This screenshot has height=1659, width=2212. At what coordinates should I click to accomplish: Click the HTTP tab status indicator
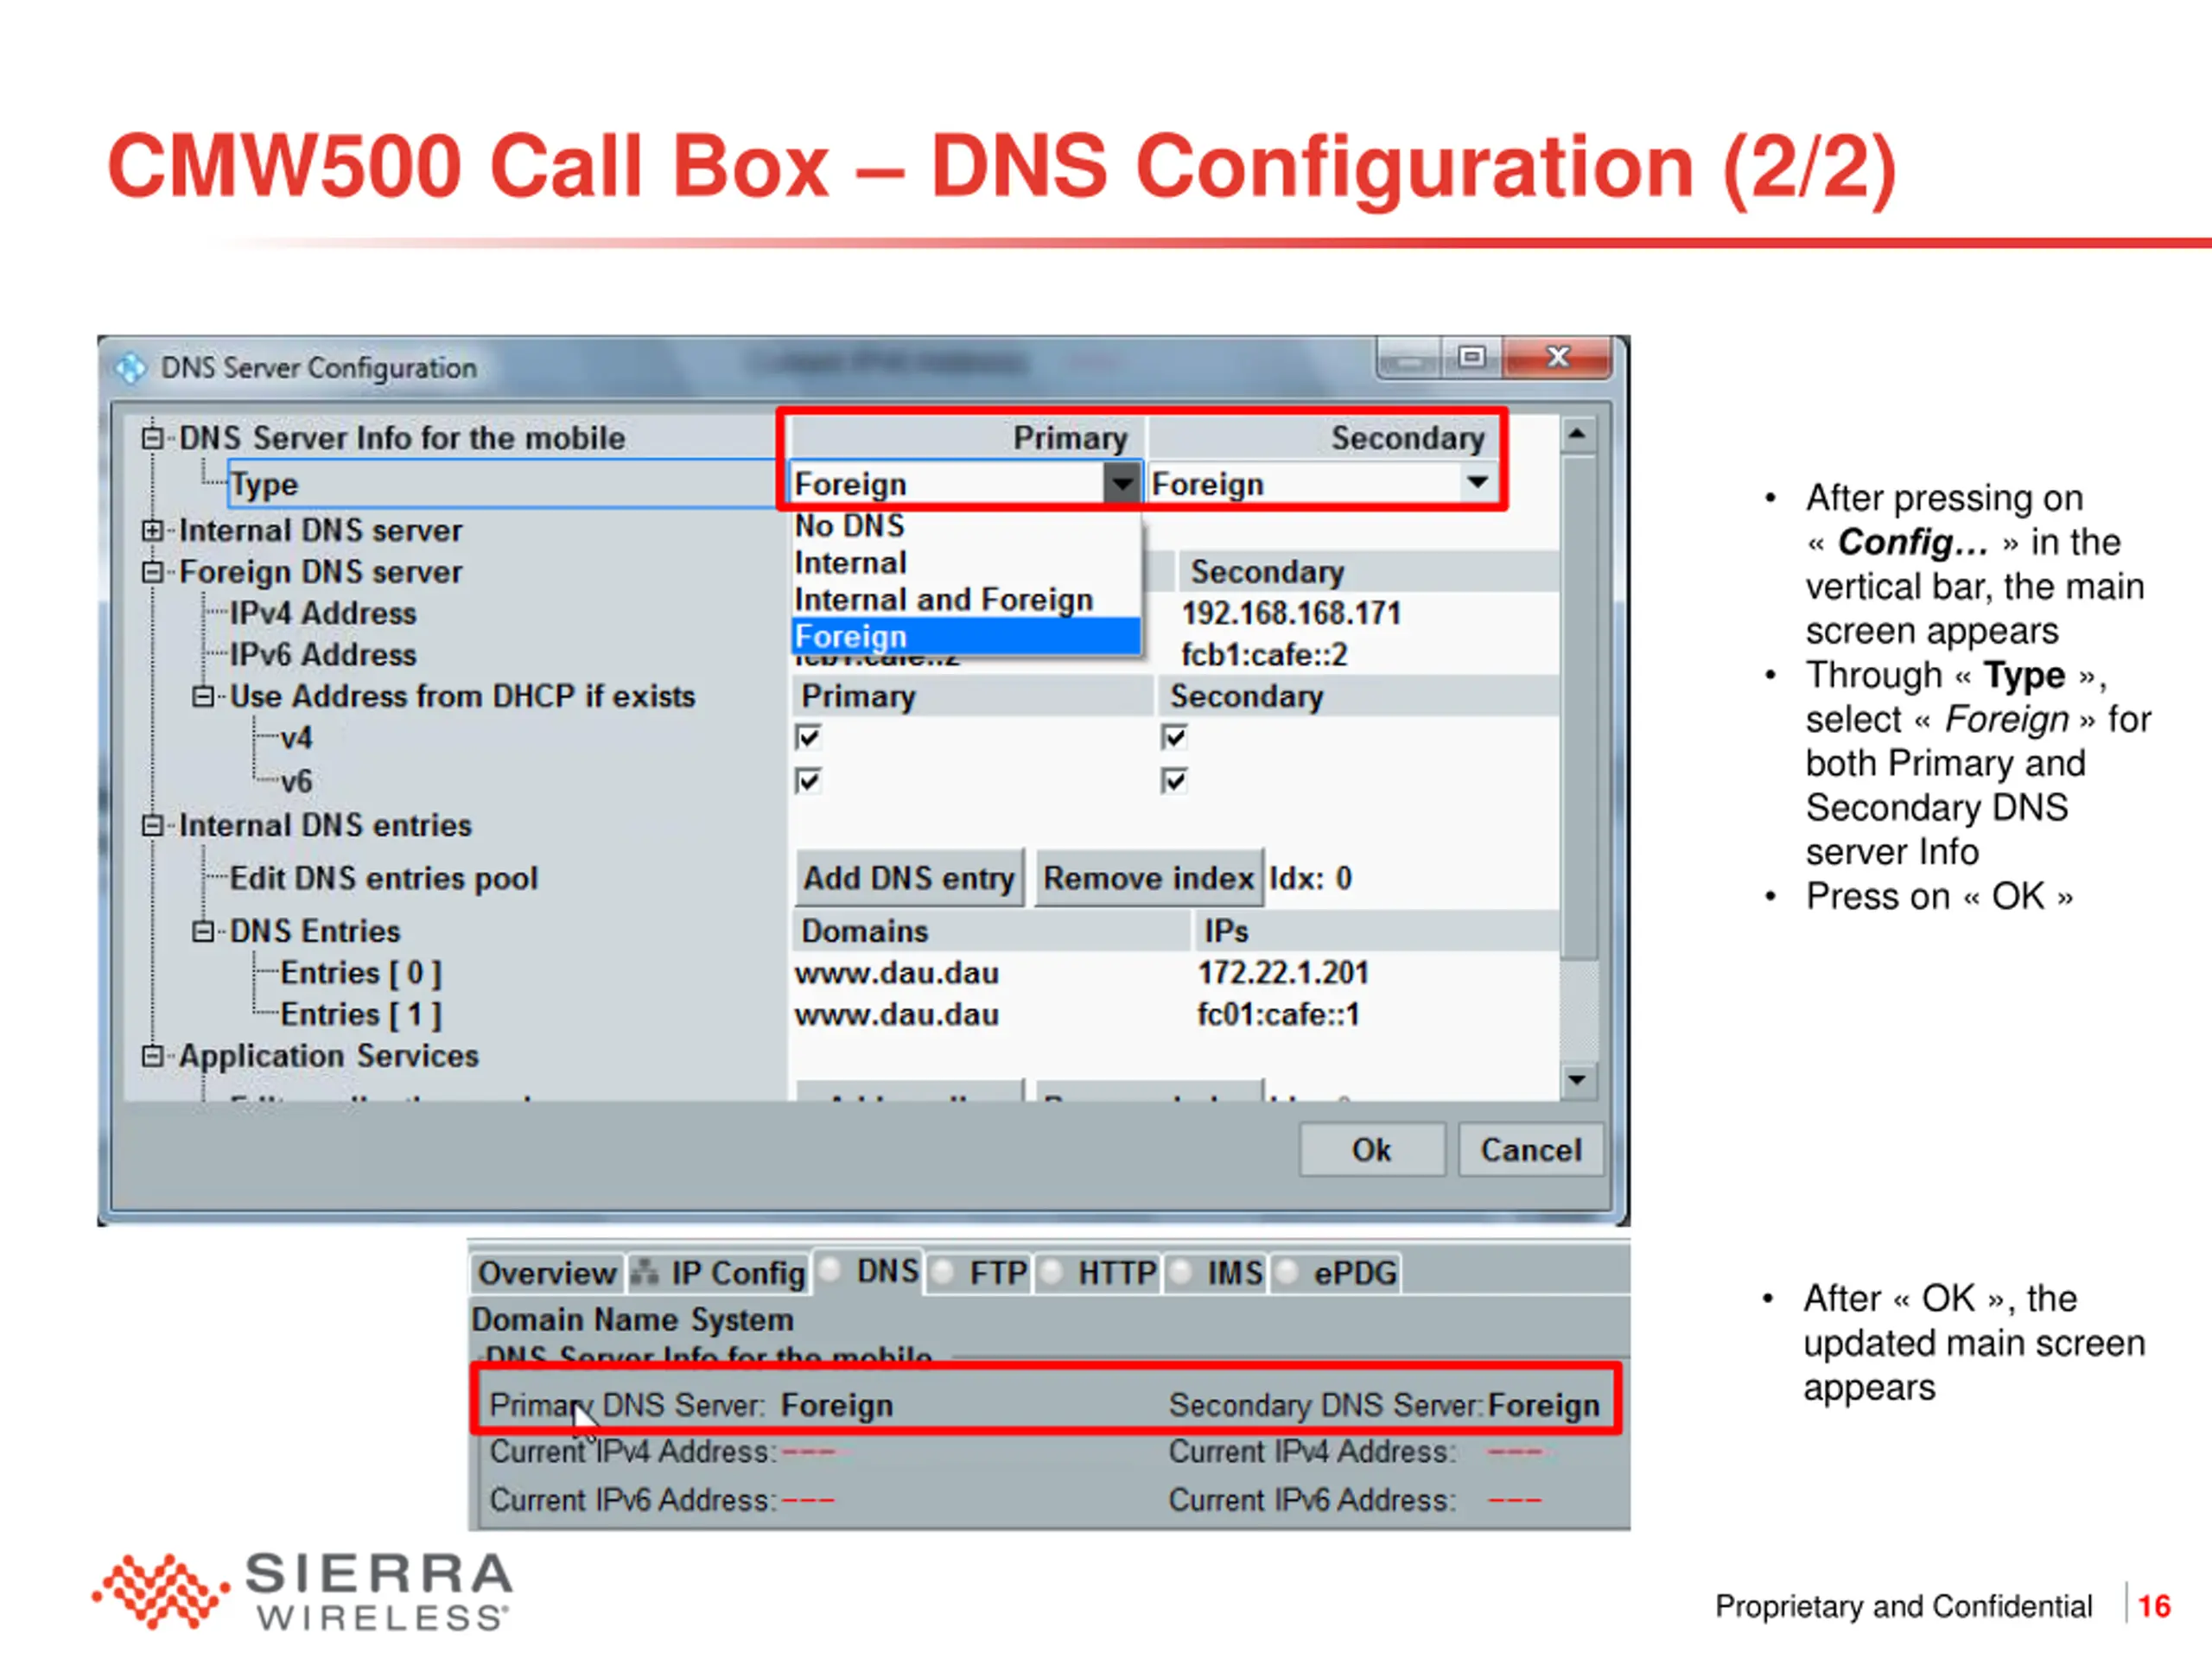(1051, 1272)
